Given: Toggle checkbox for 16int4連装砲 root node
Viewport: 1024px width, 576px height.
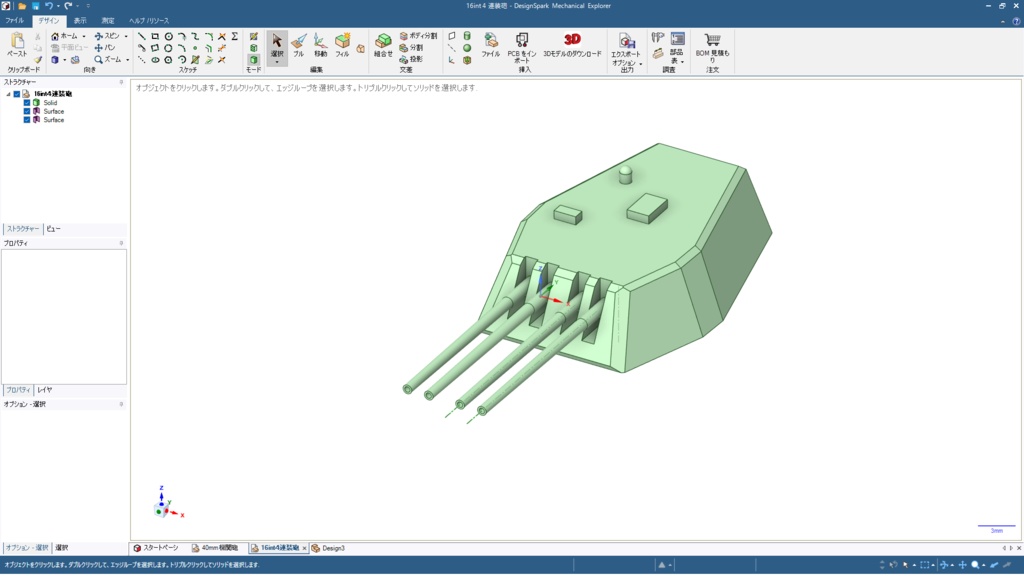Looking at the screenshot, I should coord(18,94).
